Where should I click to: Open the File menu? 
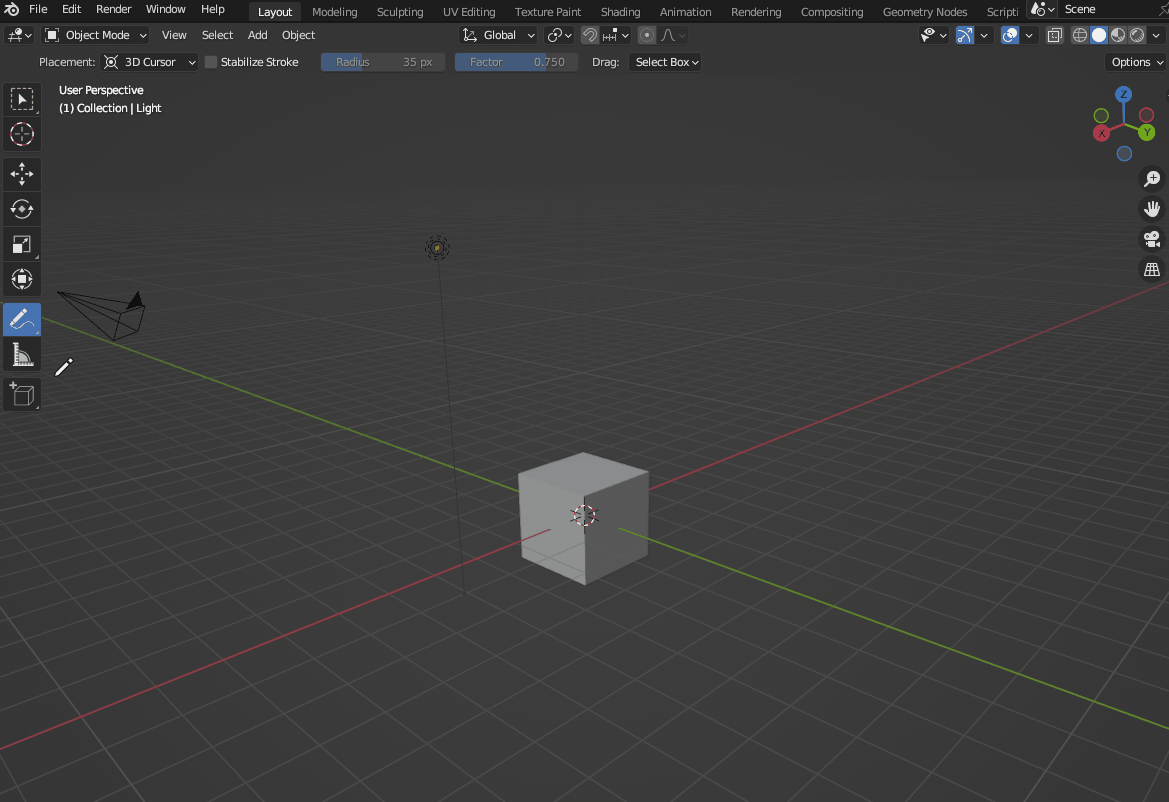point(38,9)
